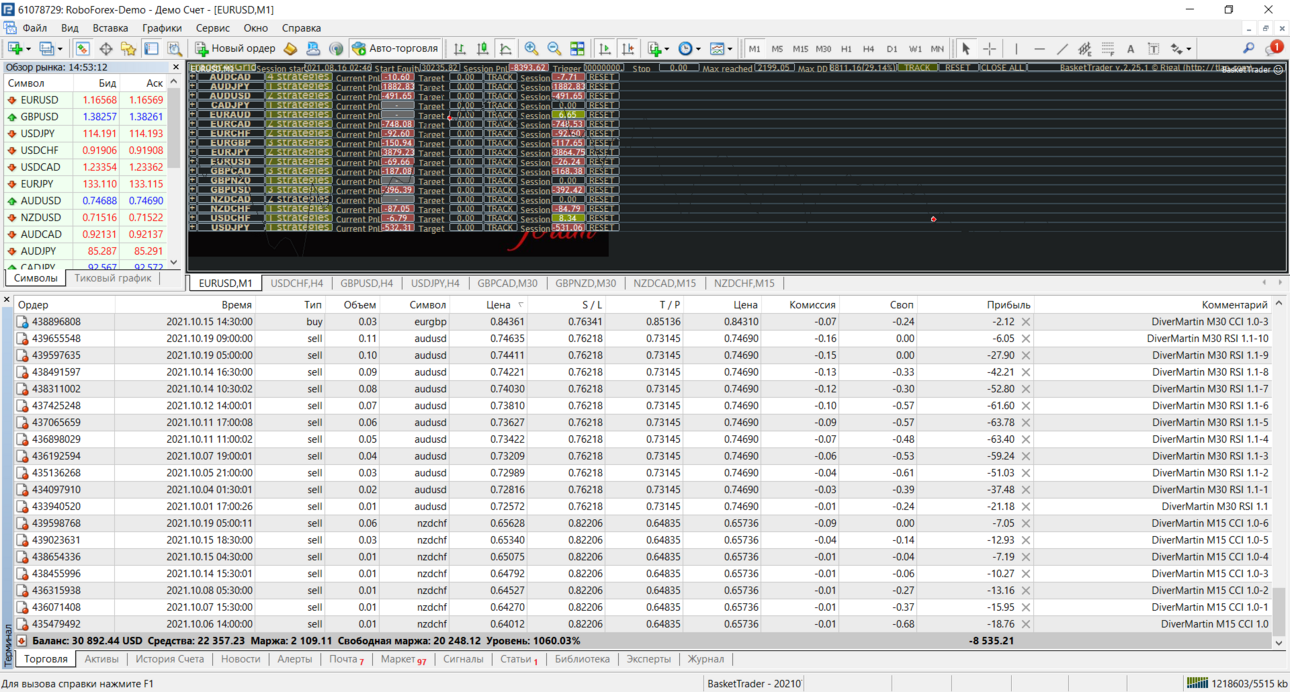Image resolution: width=1290 pixels, height=692 pixels.
Task: Expand the AUDCAD basket row
Action: 193,77
